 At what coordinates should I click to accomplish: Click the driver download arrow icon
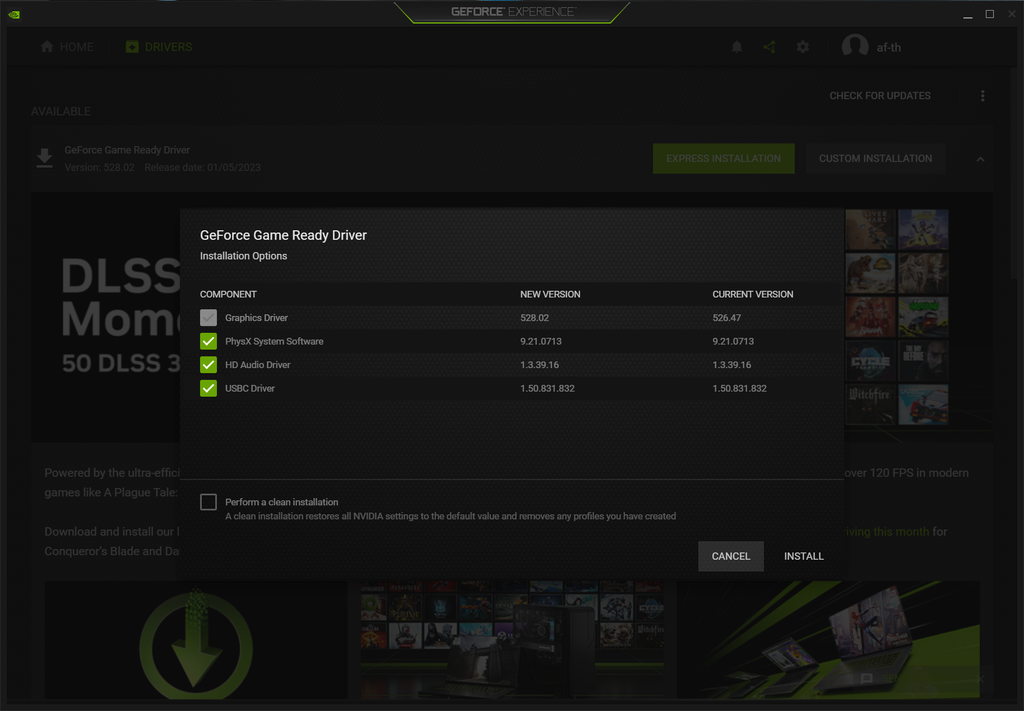pyautogui.click(x=44, y=157)
